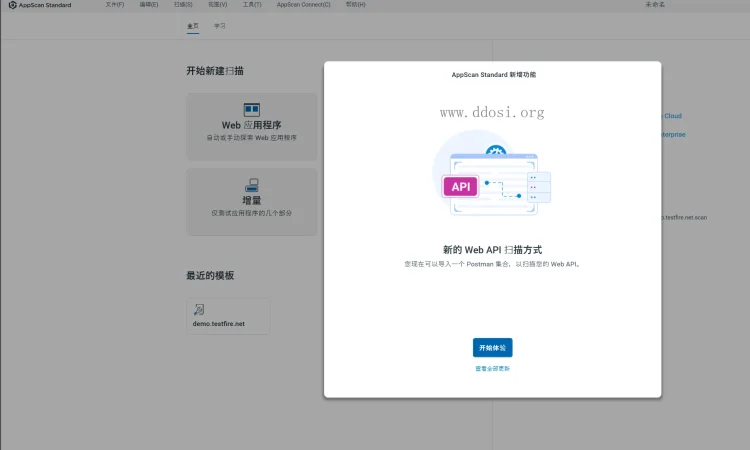Click the AppScan Standard 新增功能 dialog title
The width and height of the screenshot is (750, 450).
pyautogui.click(x=494, y=75)
